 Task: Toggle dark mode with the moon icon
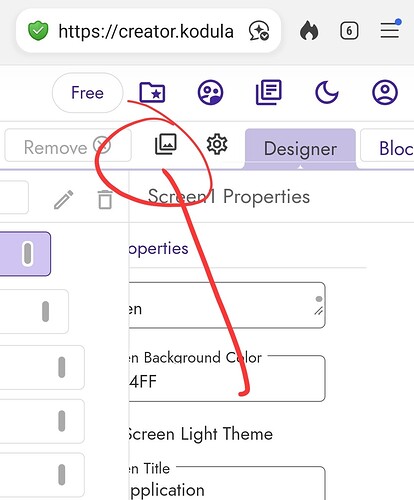[x=327, y=92]
